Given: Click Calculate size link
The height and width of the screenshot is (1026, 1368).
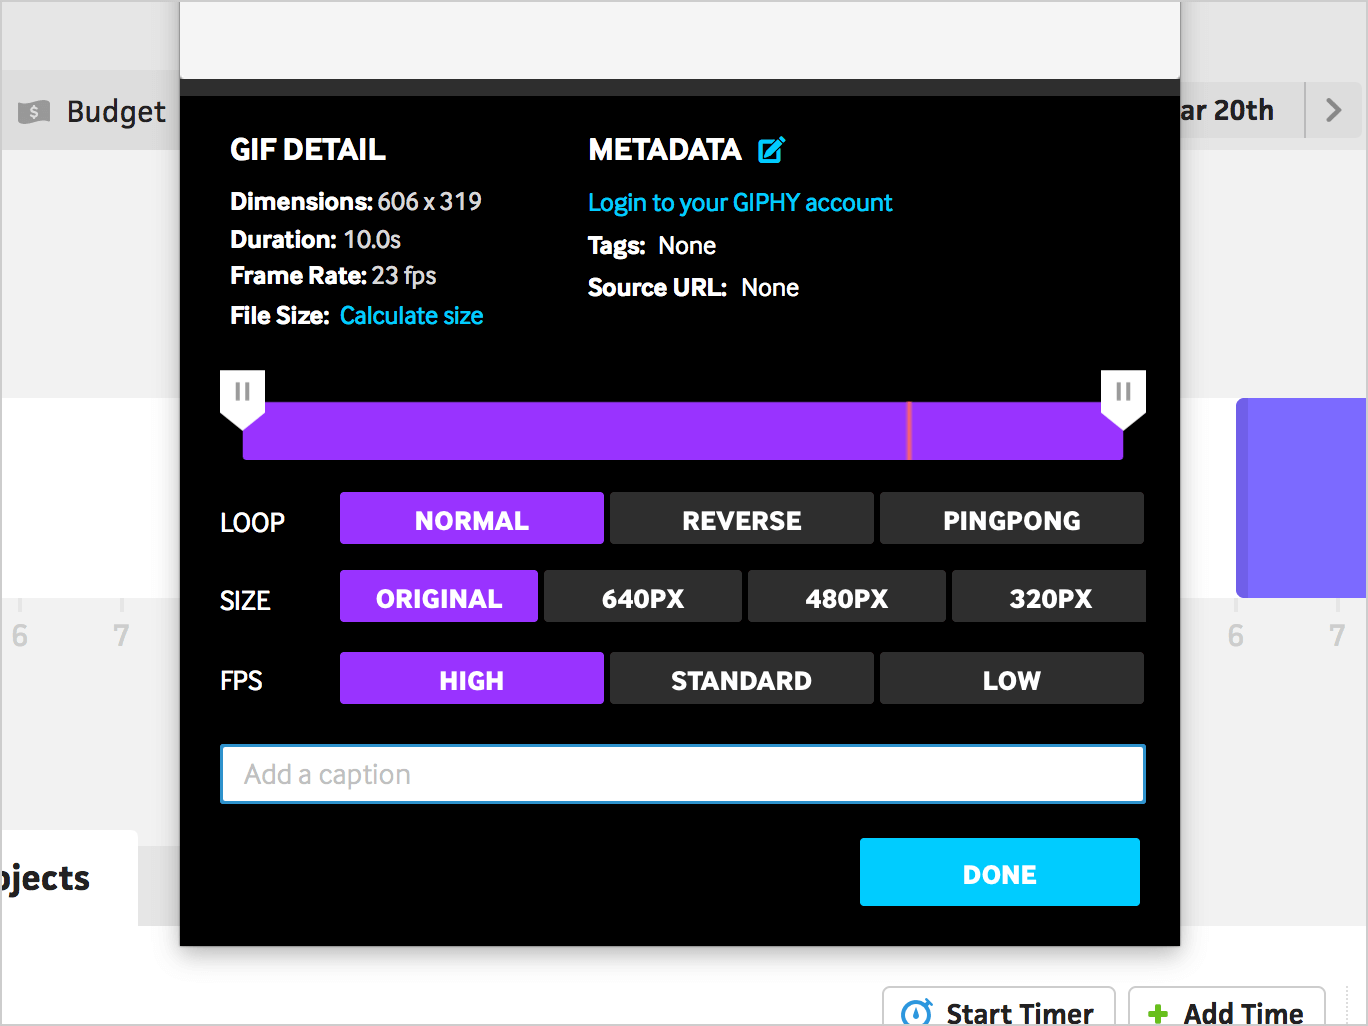Looking at the screenshot, I should pyautogui.click(x=411, y=316).
